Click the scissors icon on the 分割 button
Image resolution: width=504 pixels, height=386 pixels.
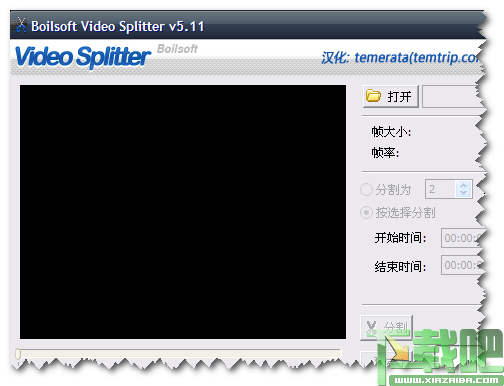point(371,328)
